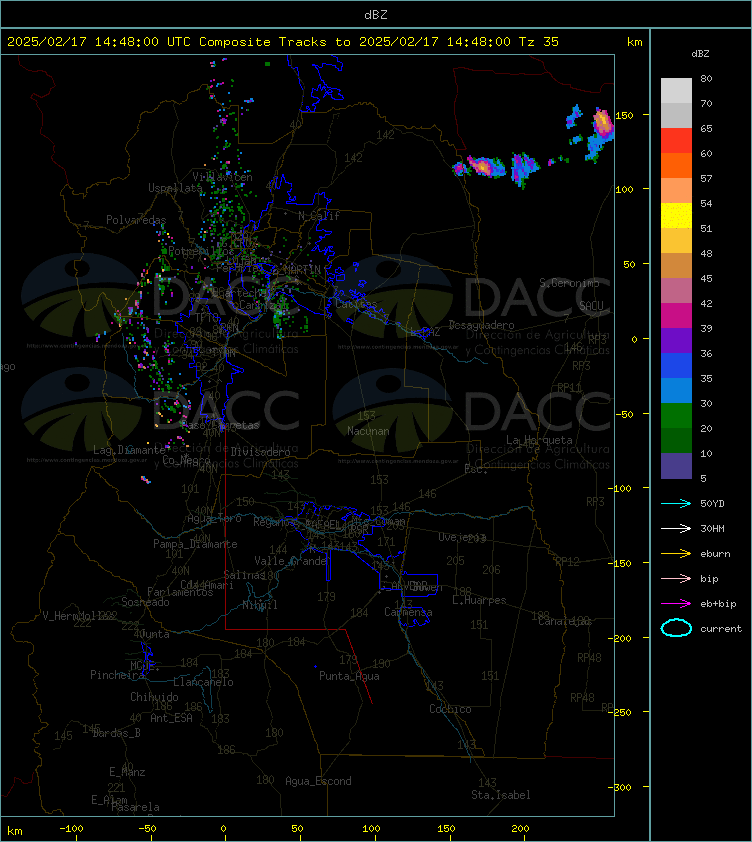Image resolution: width=752 pixels, height=842 pixels.
Task: Click the 'Desaguadero' map label
Action: 481,325
